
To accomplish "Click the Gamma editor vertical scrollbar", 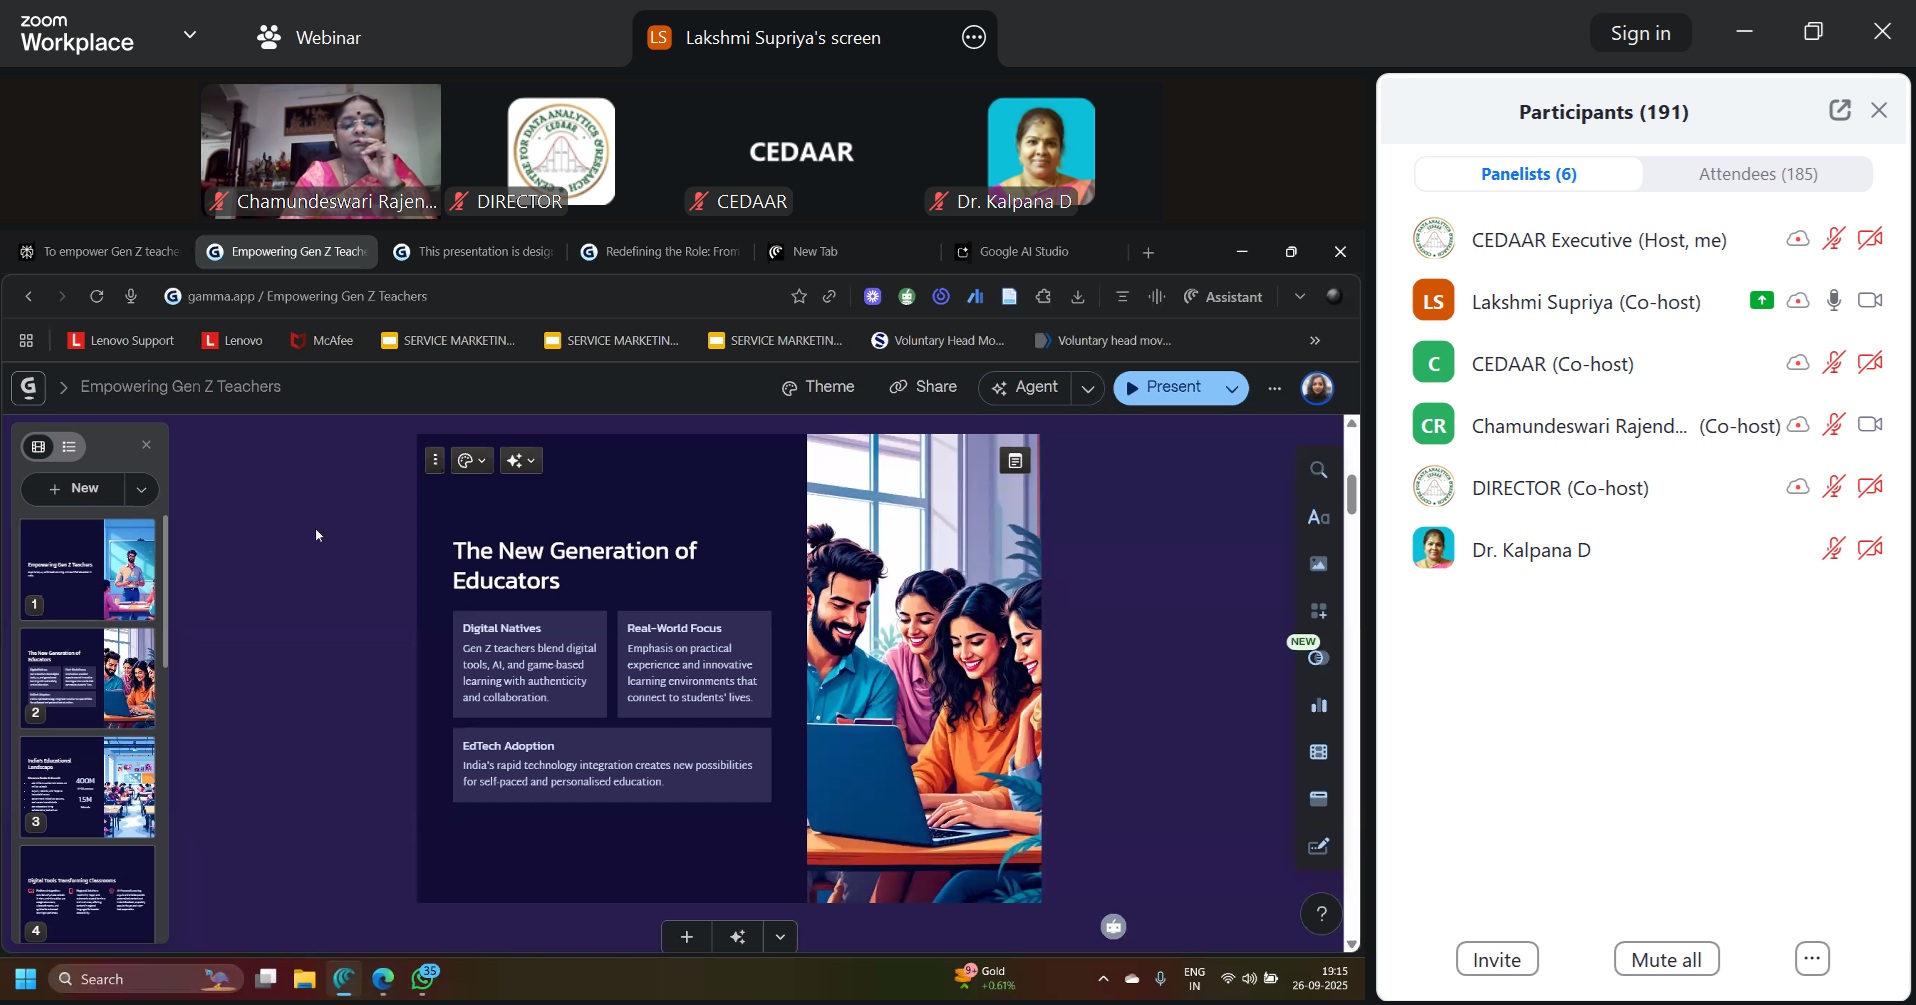I will (x=1352, y=495).
